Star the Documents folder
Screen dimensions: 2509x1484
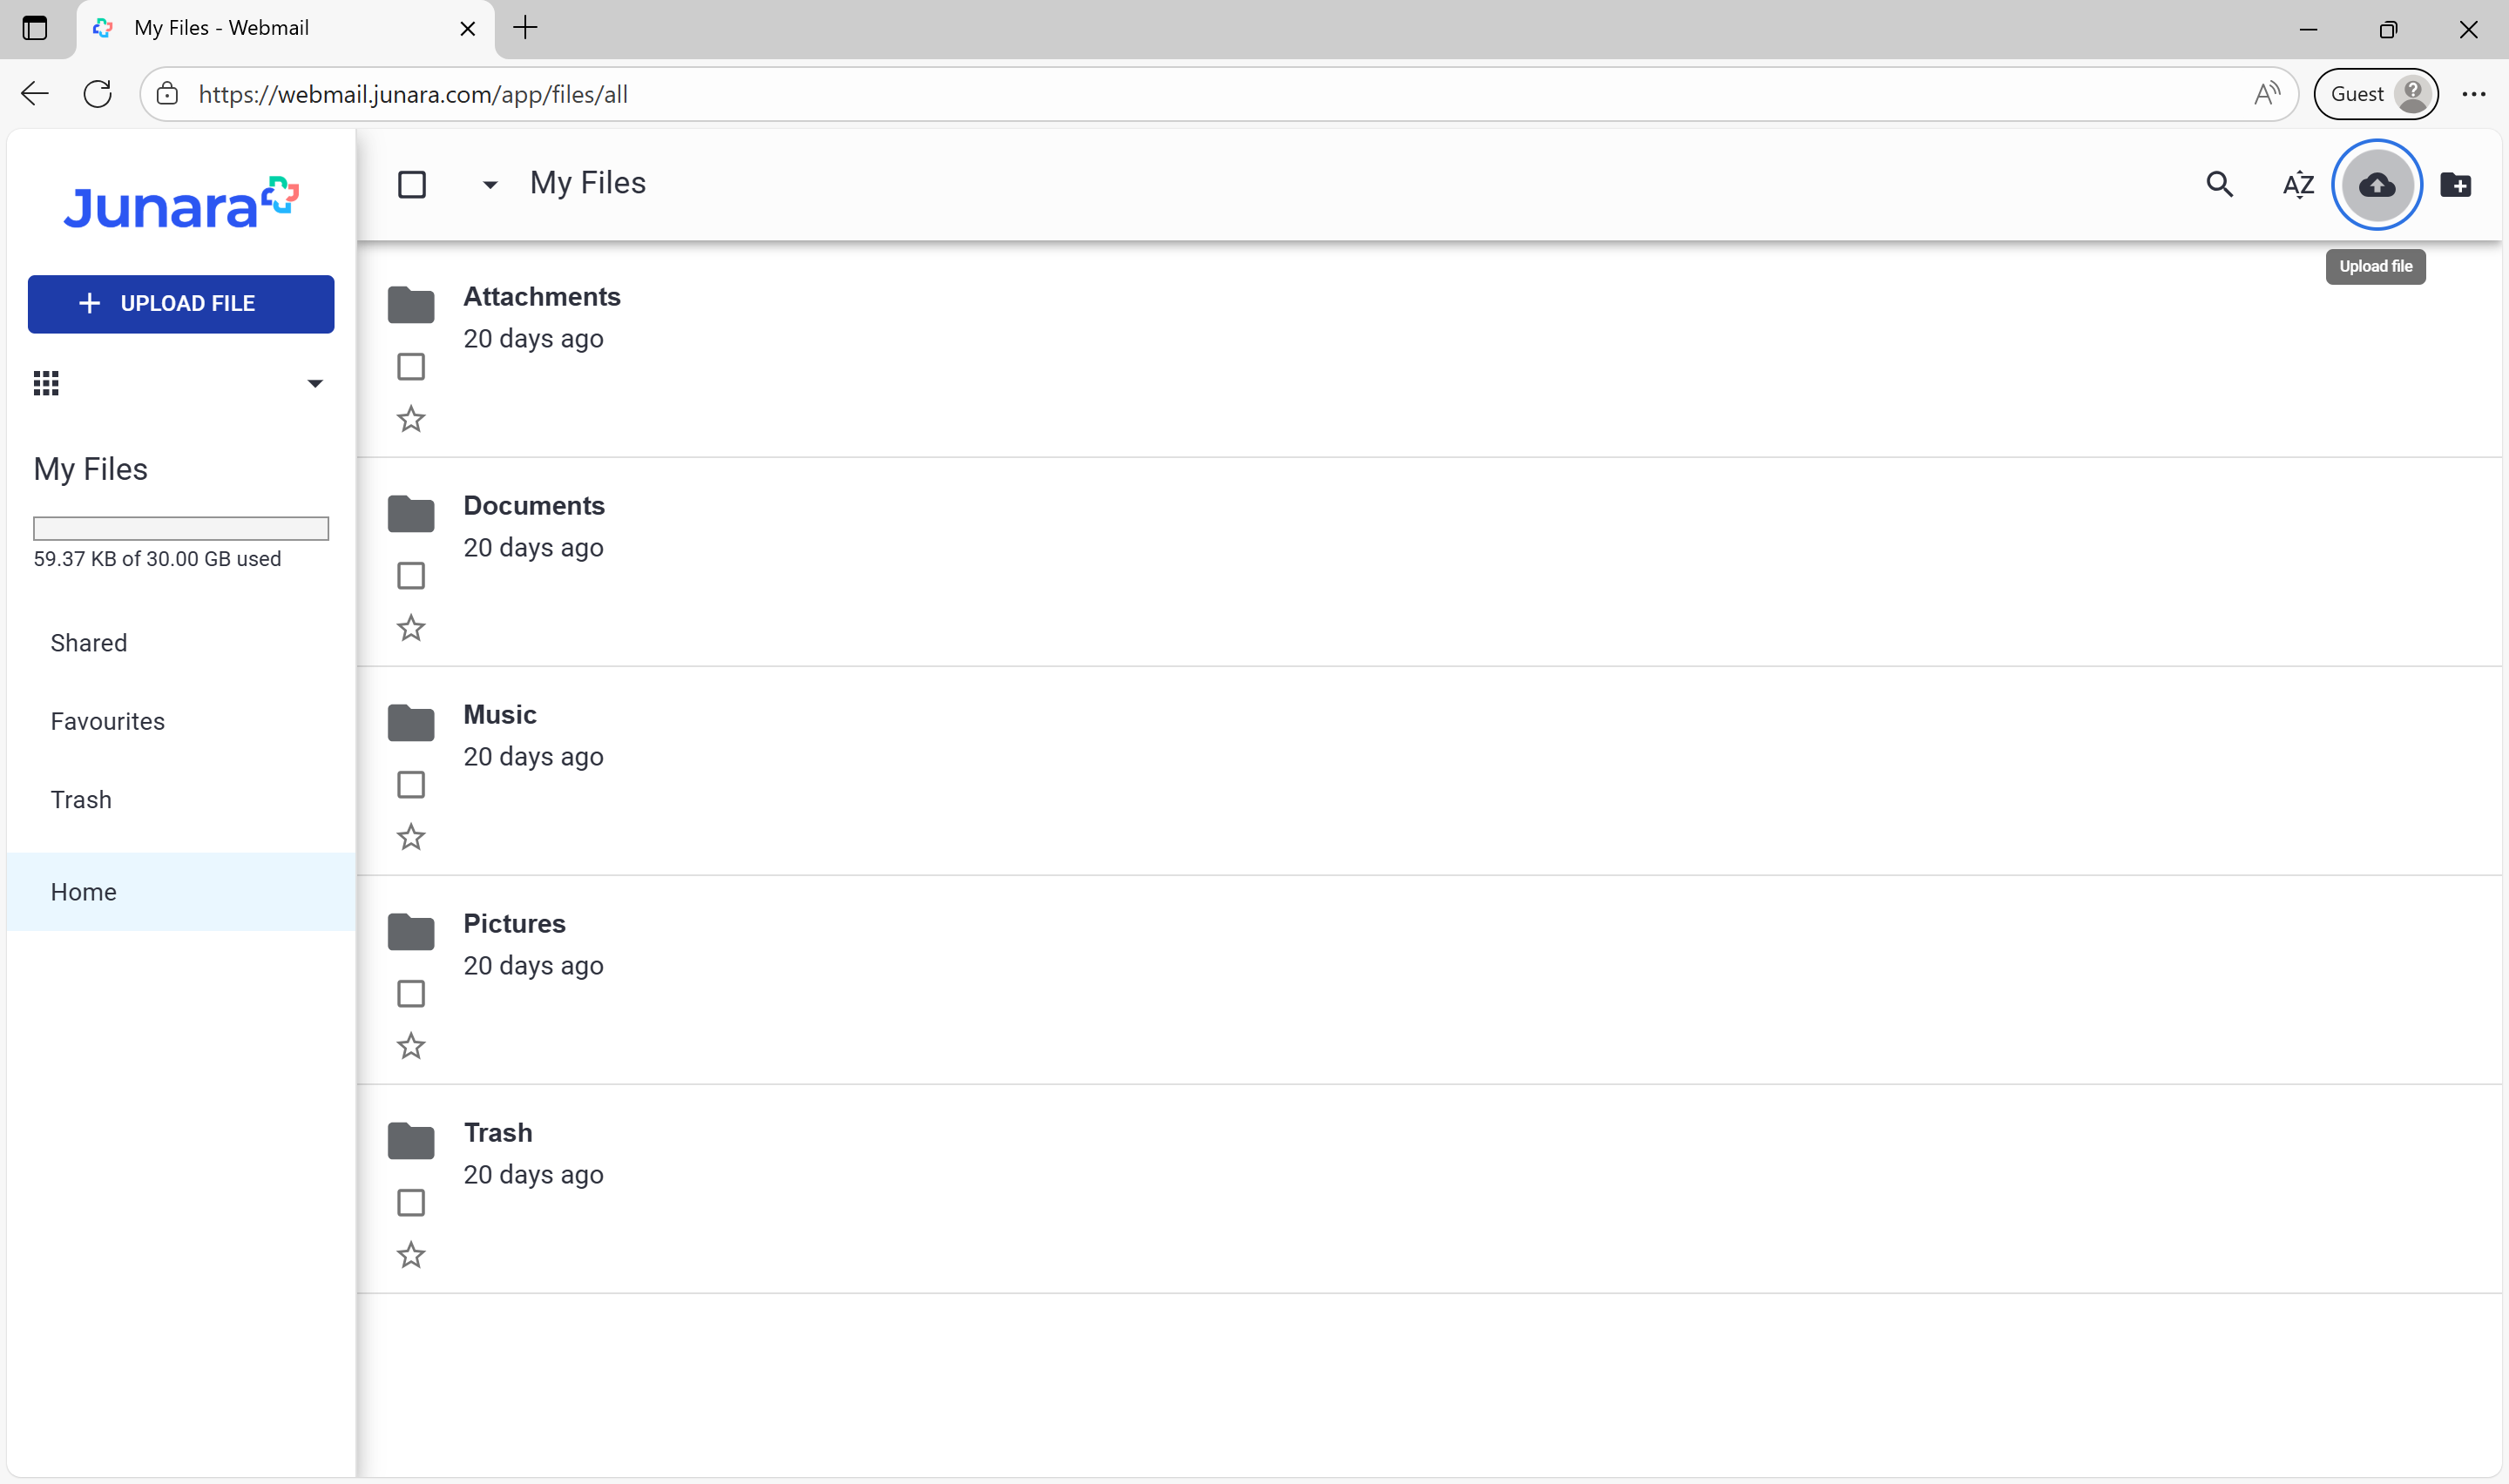[411, 628]
